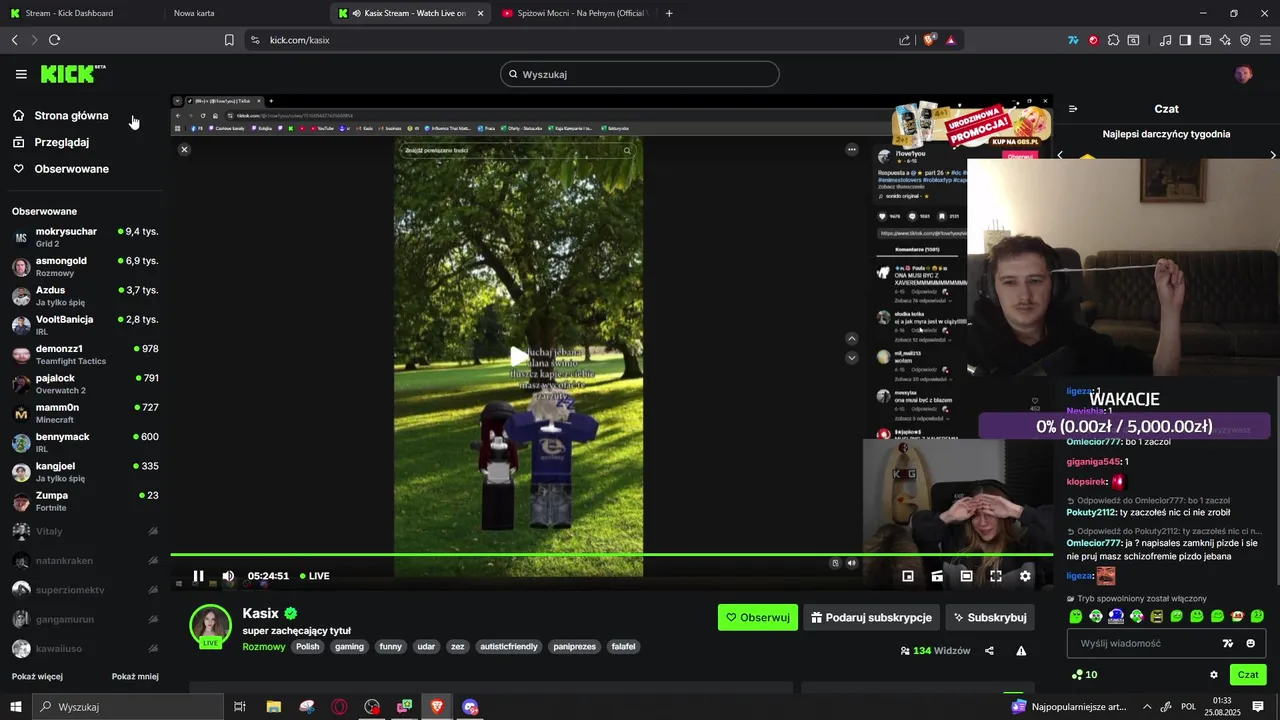
Task: Open chat settings gear
Action: [x=1214, y=675]
